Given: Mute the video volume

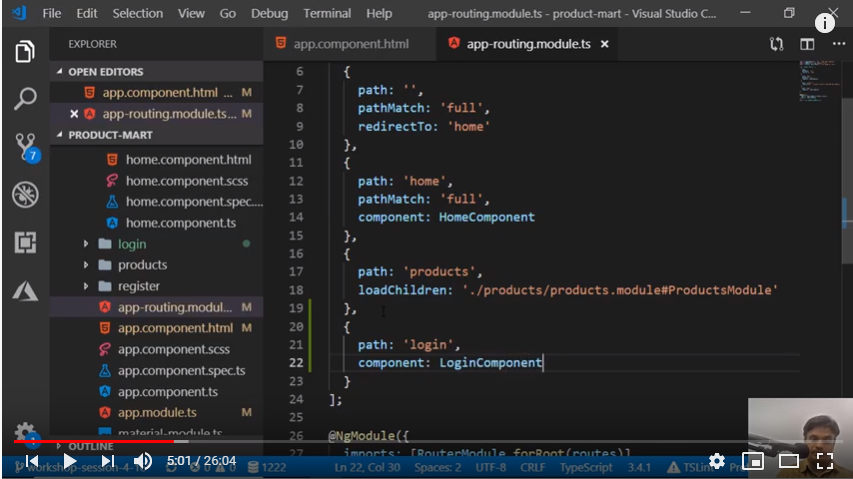Looking at the screenshot, I should click(143, 461).
